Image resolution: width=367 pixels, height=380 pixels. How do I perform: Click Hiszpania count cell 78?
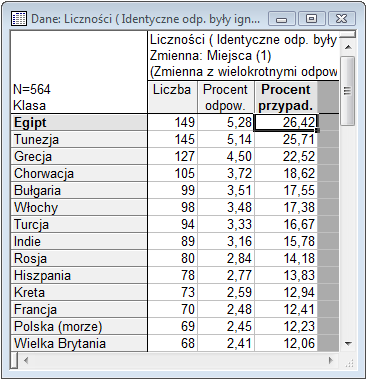pyautogui.click(x=173, y=276)
